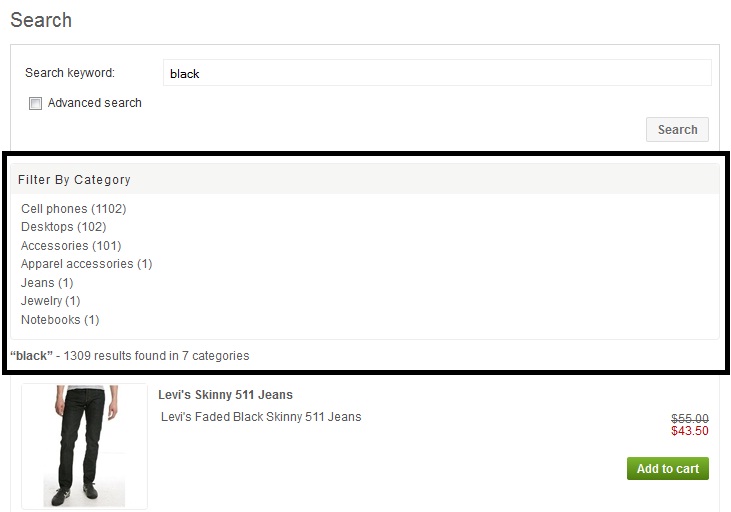
Task: Focus the Search keyword input field
Action: (x=437, y=73)
